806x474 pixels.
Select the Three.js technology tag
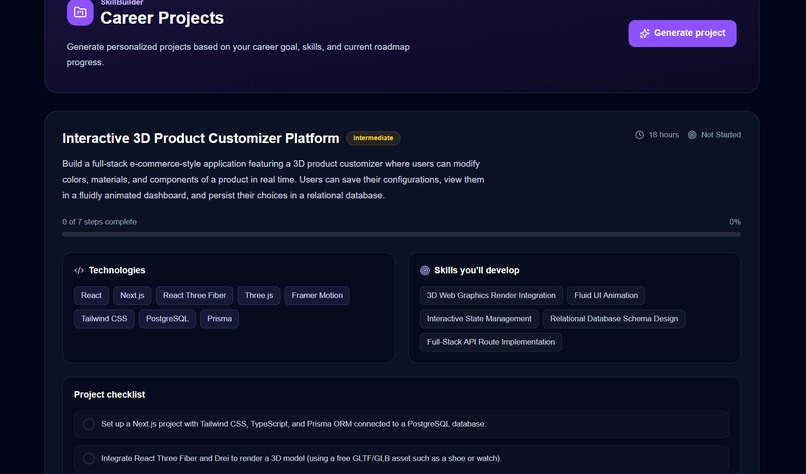[259, 296]
